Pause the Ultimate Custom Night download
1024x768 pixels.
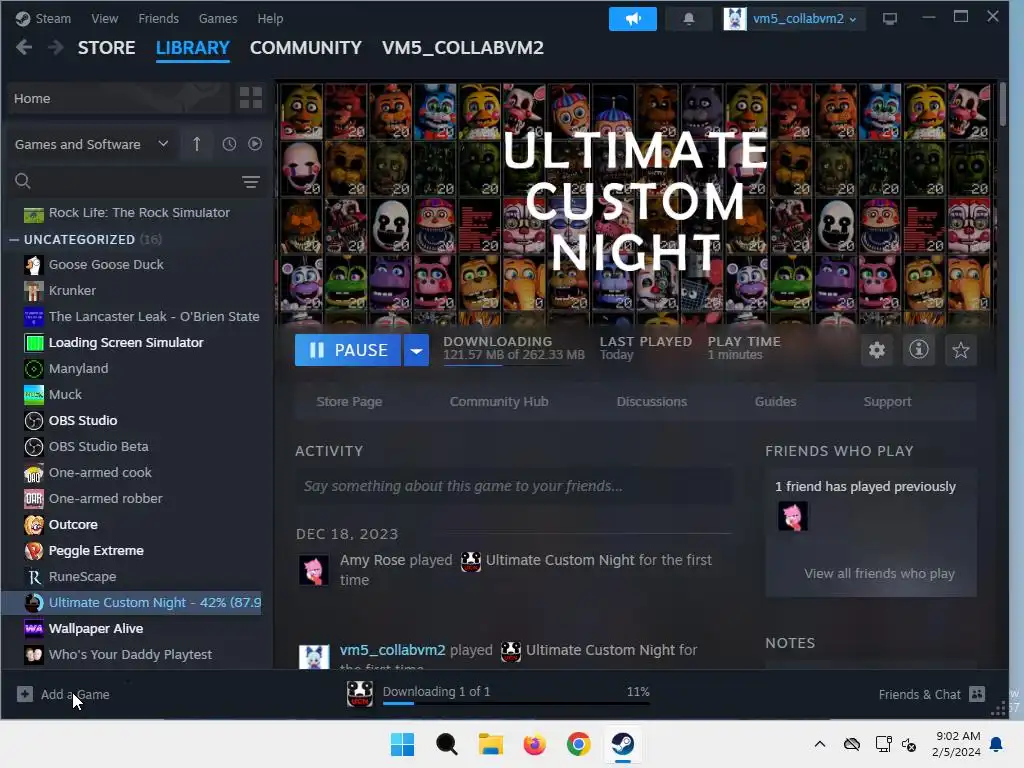click(347, 350)
